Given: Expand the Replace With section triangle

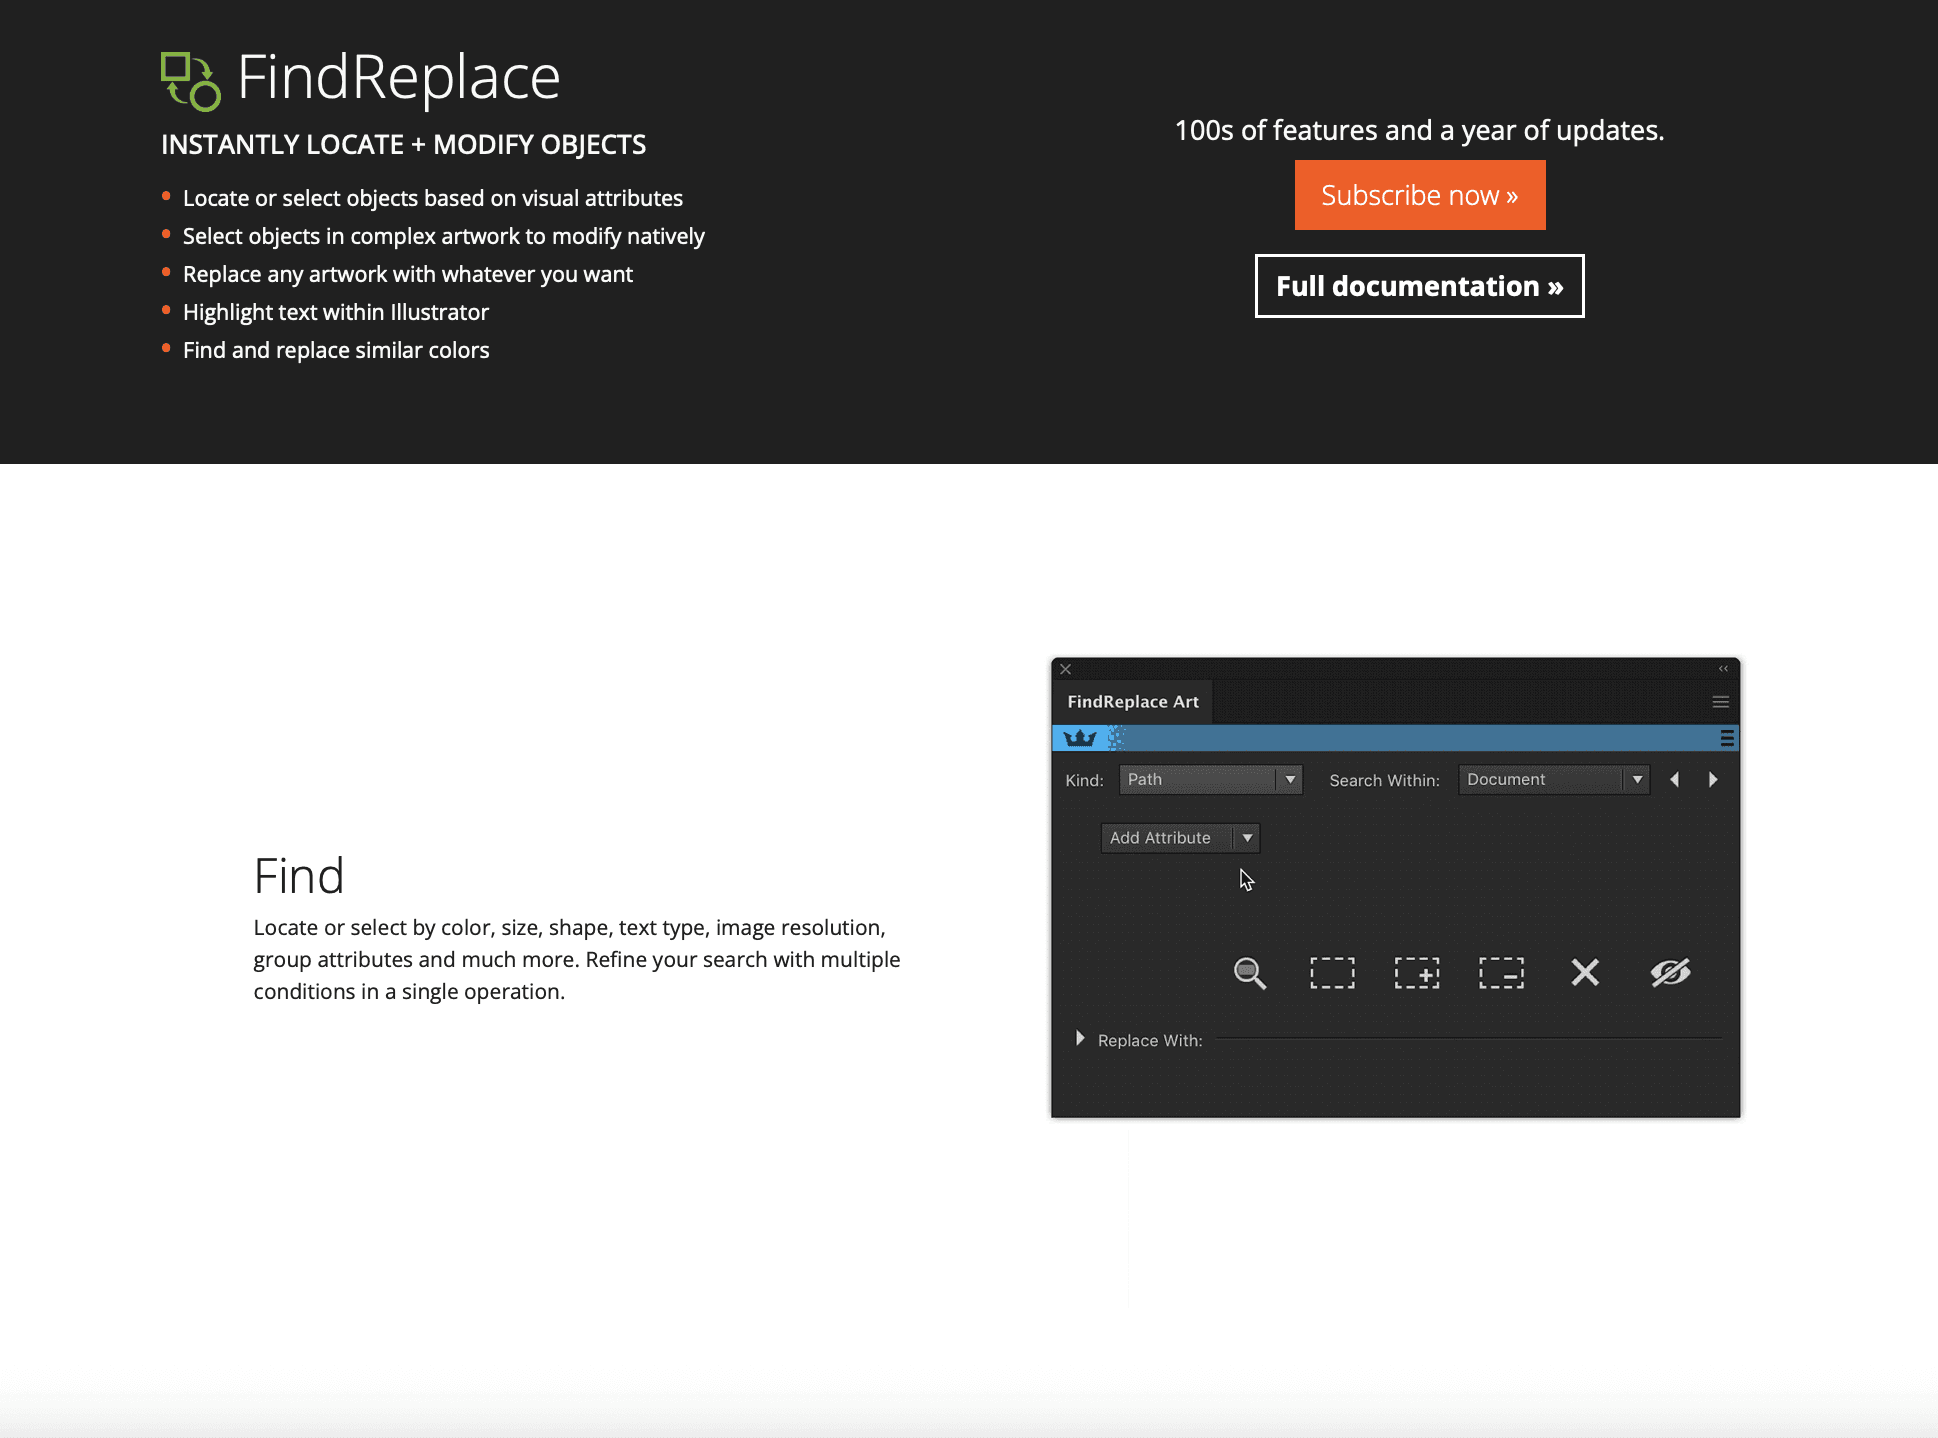Looking at the screenshot, I should (1080, 1039).
